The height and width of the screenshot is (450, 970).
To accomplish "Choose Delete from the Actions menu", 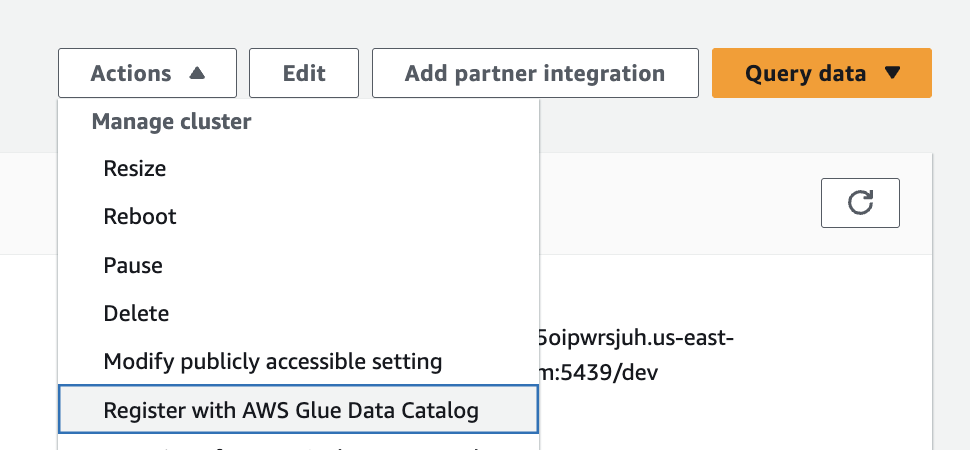I will (136, 314).
